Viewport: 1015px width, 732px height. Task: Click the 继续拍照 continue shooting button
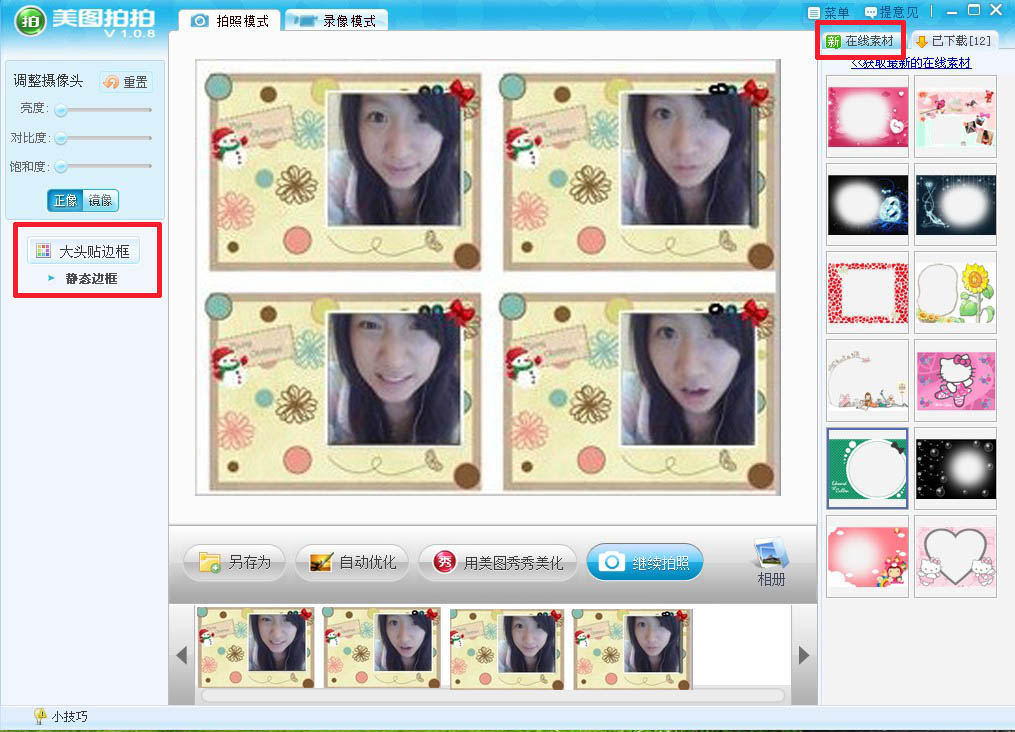645,562
